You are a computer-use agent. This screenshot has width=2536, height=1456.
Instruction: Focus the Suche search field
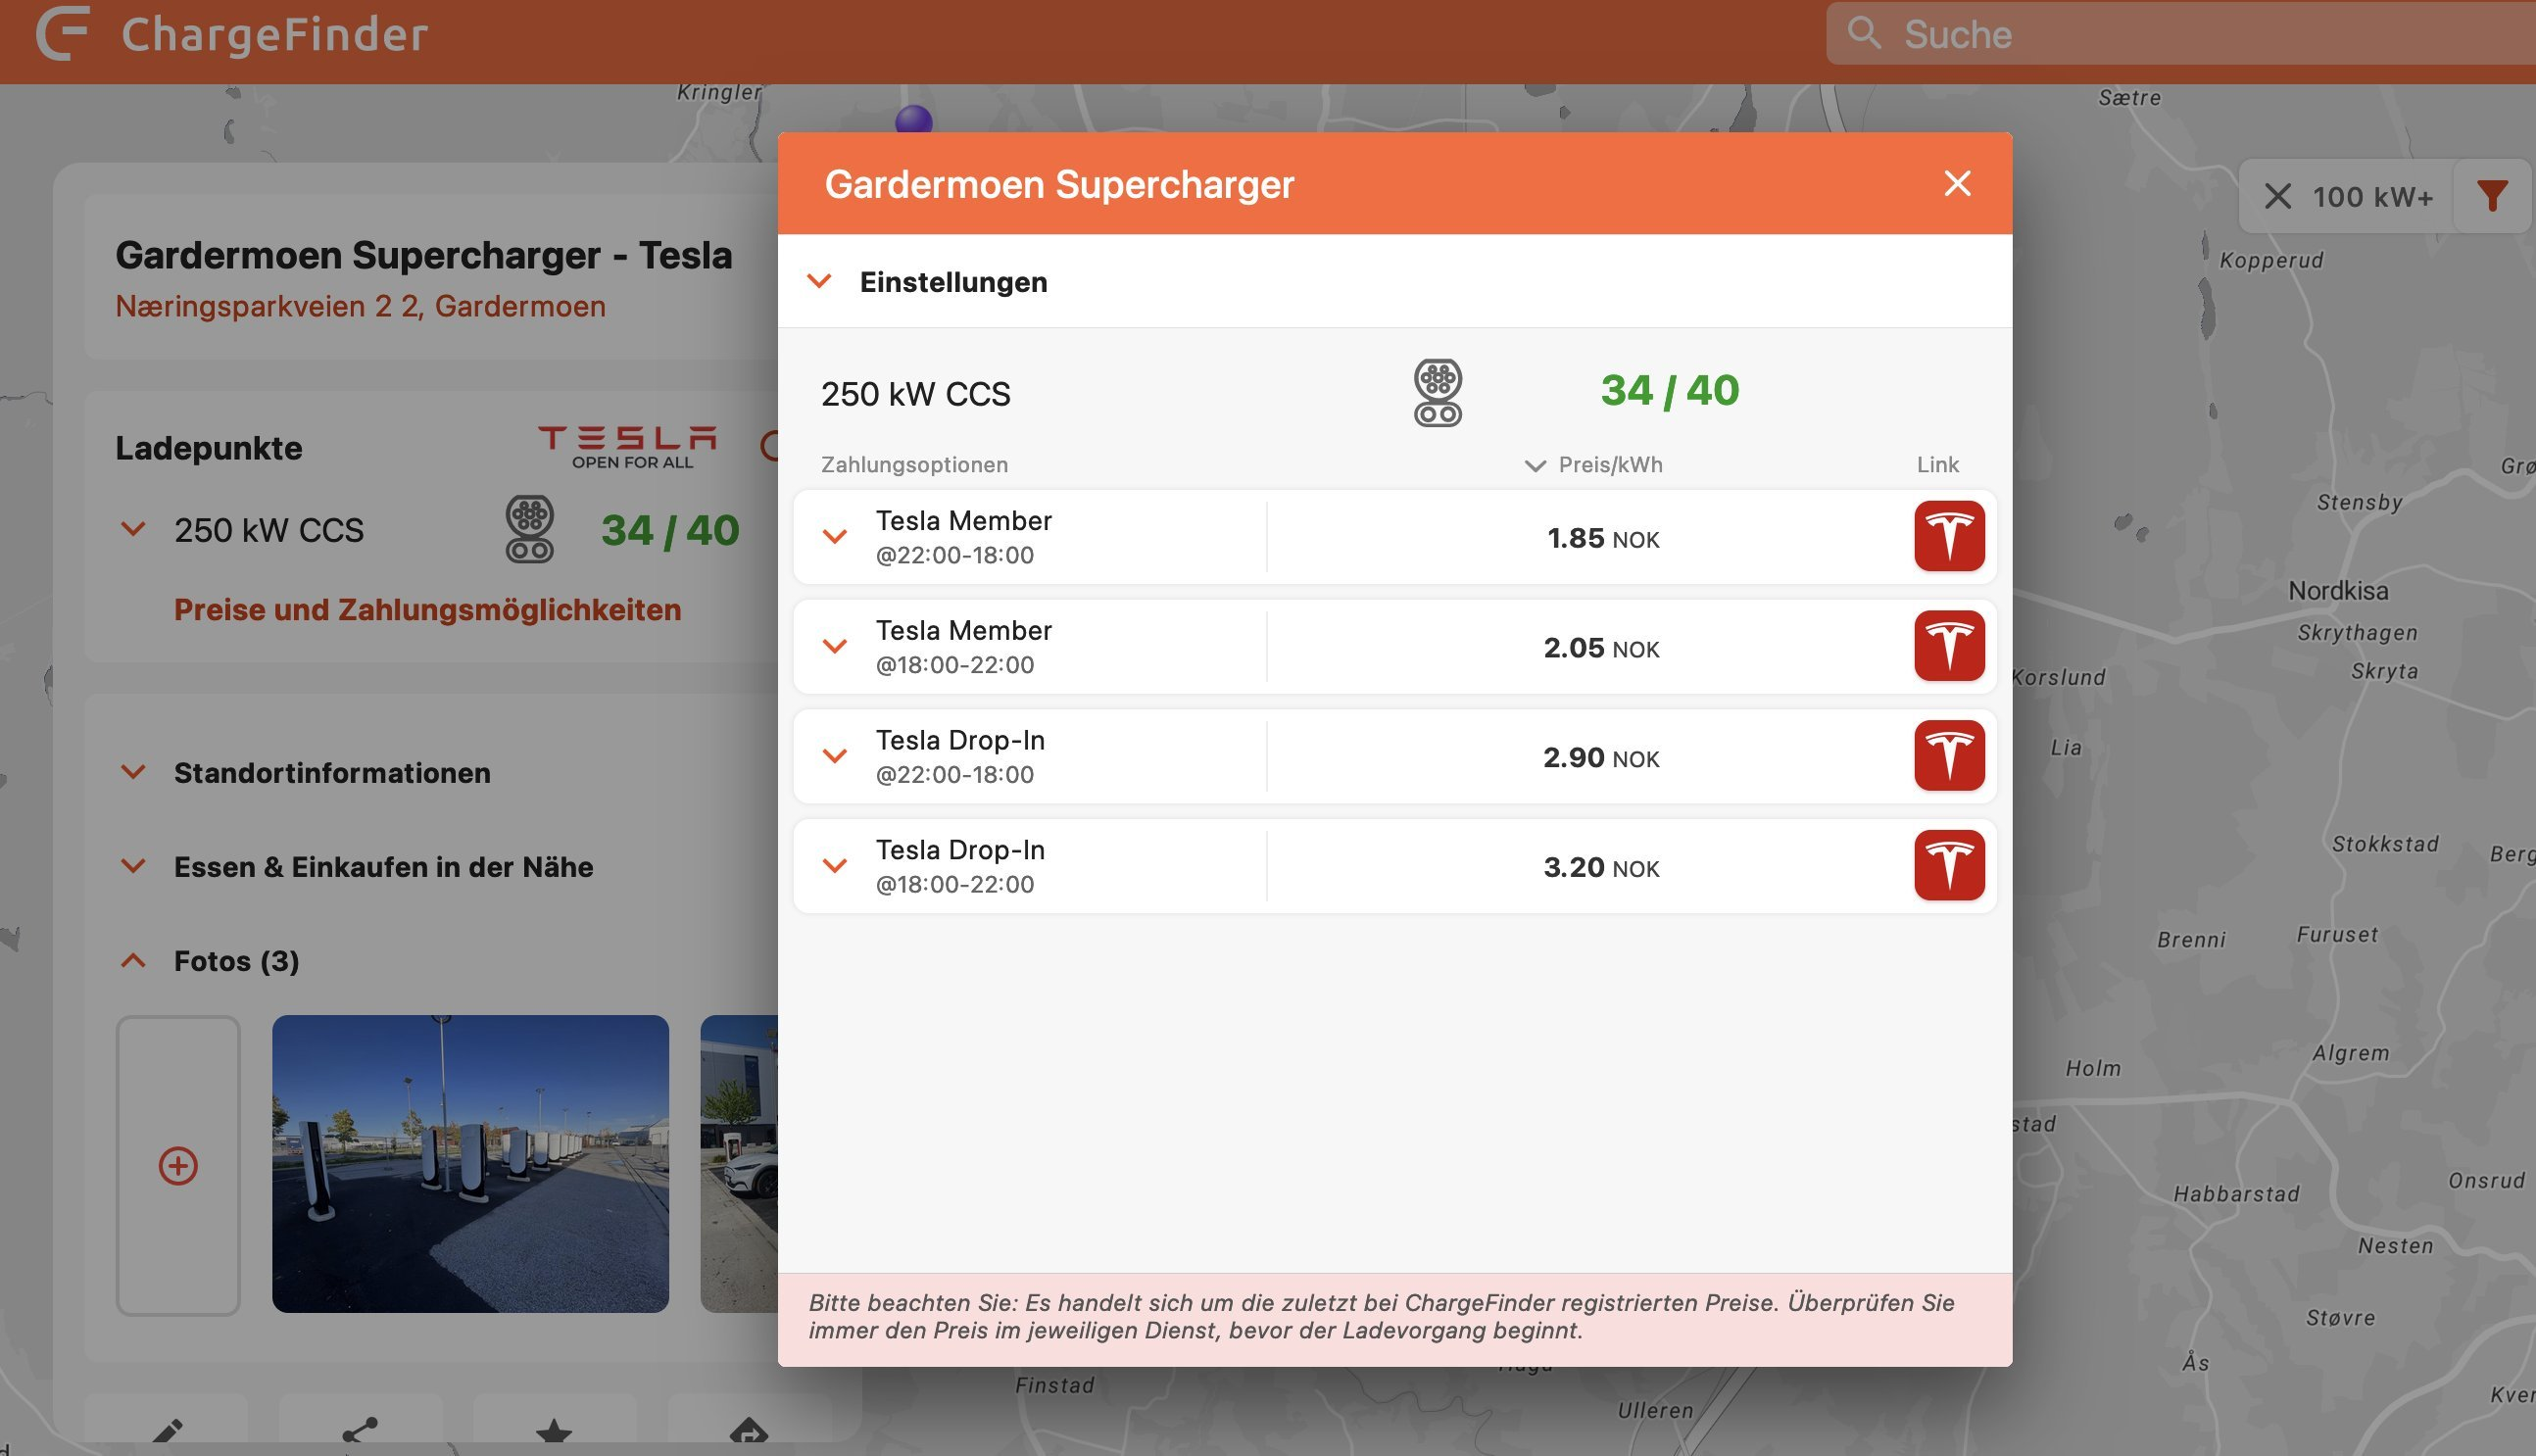tap(2180, 34)
